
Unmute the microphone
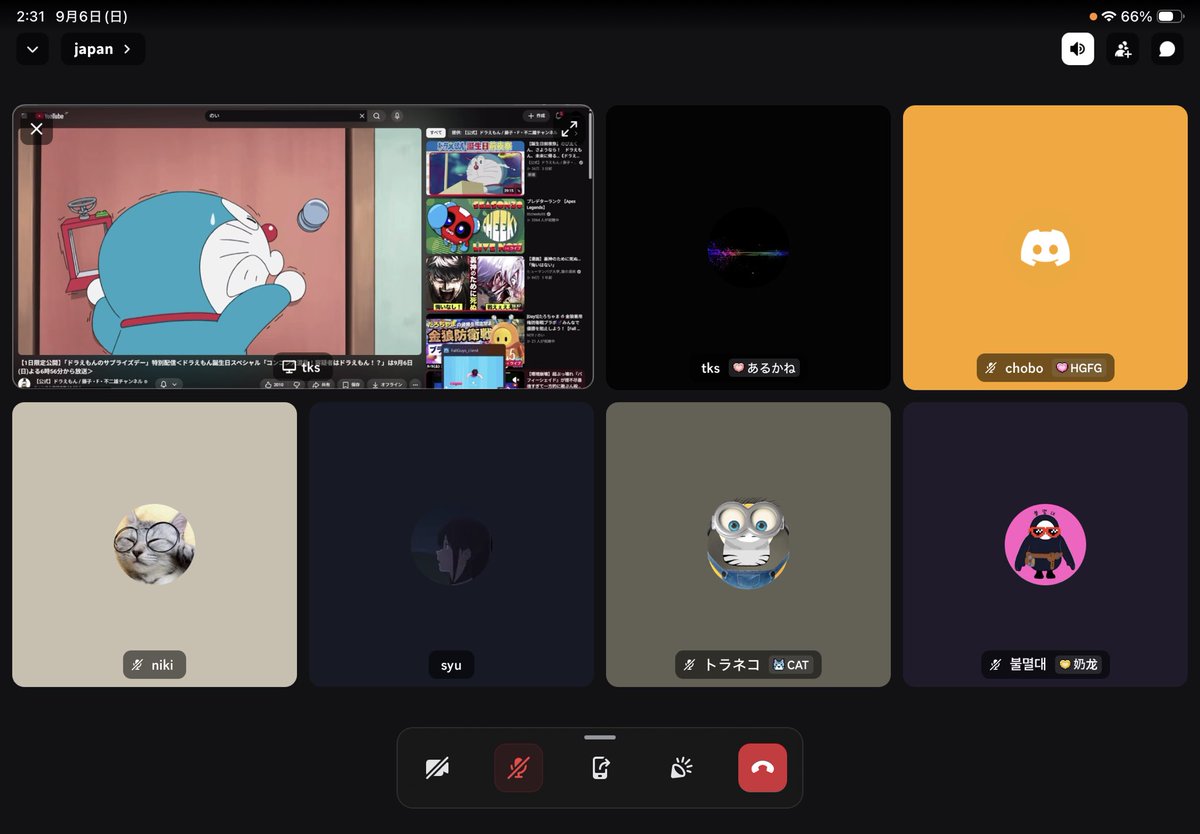tap(518, 768)
